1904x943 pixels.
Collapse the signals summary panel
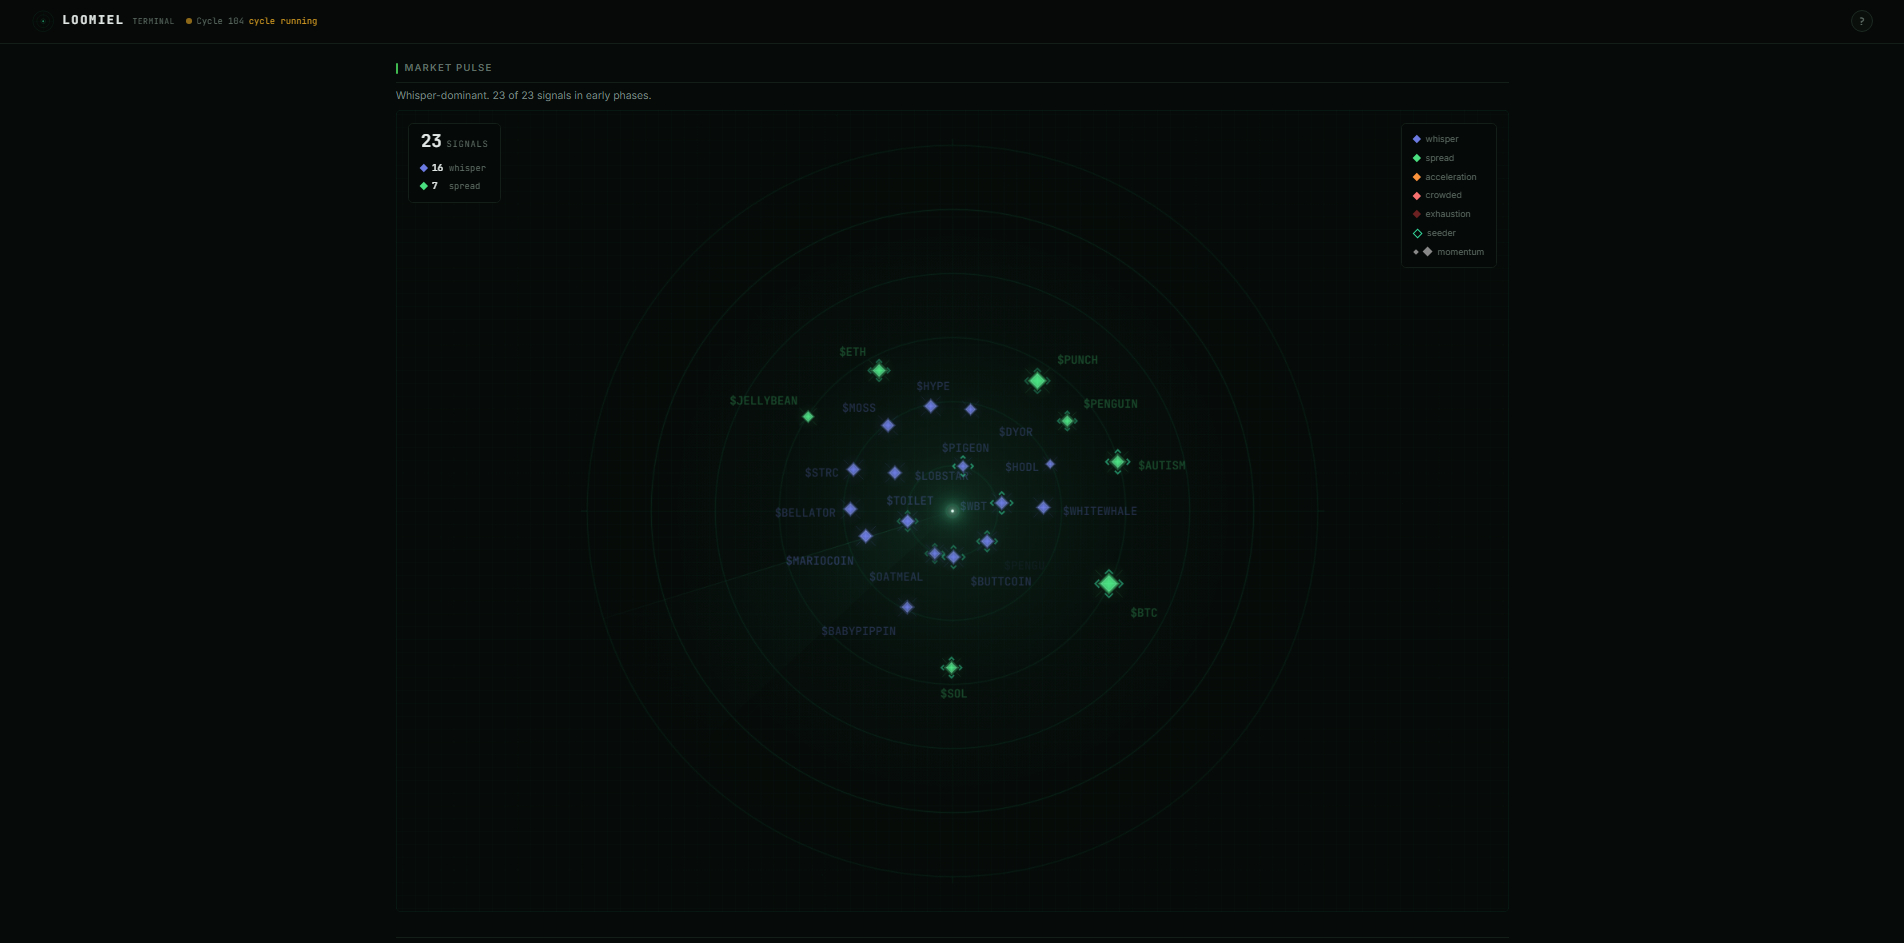[x=453, y=162]
